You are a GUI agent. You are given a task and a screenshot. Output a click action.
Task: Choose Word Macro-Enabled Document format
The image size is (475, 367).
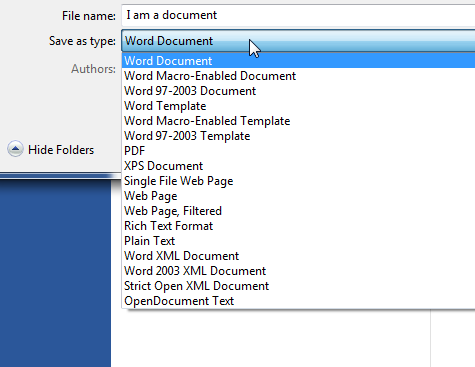299,76
